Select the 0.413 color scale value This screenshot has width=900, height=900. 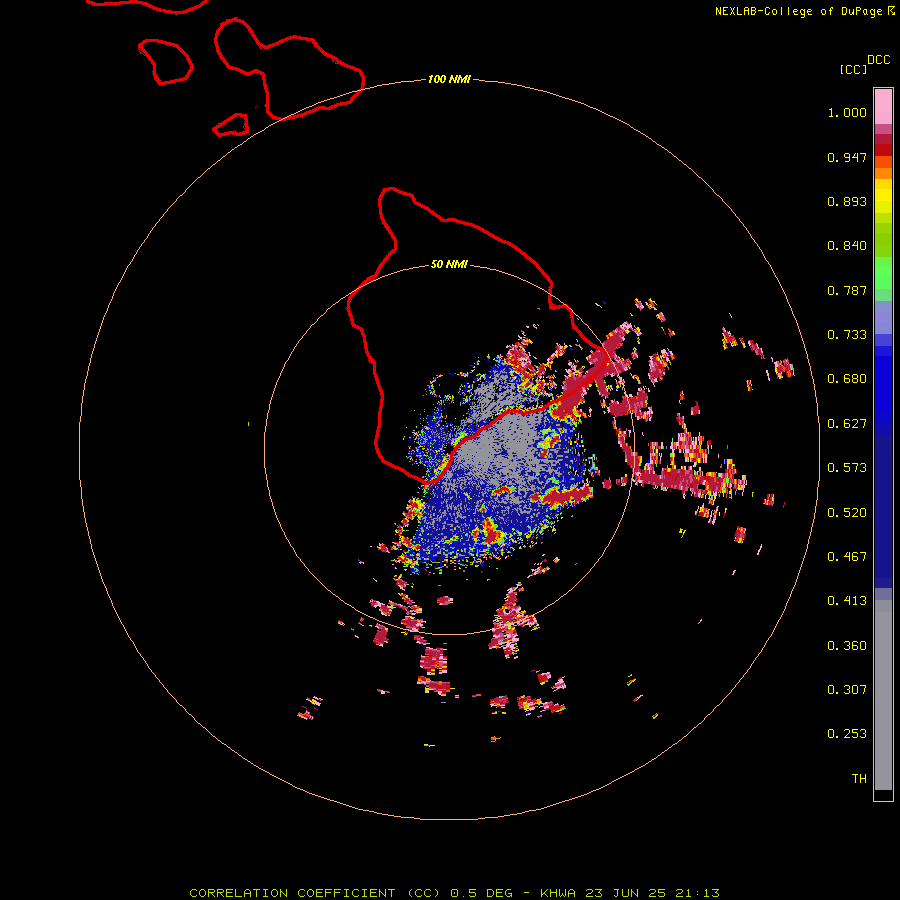[x=847, y=601]
